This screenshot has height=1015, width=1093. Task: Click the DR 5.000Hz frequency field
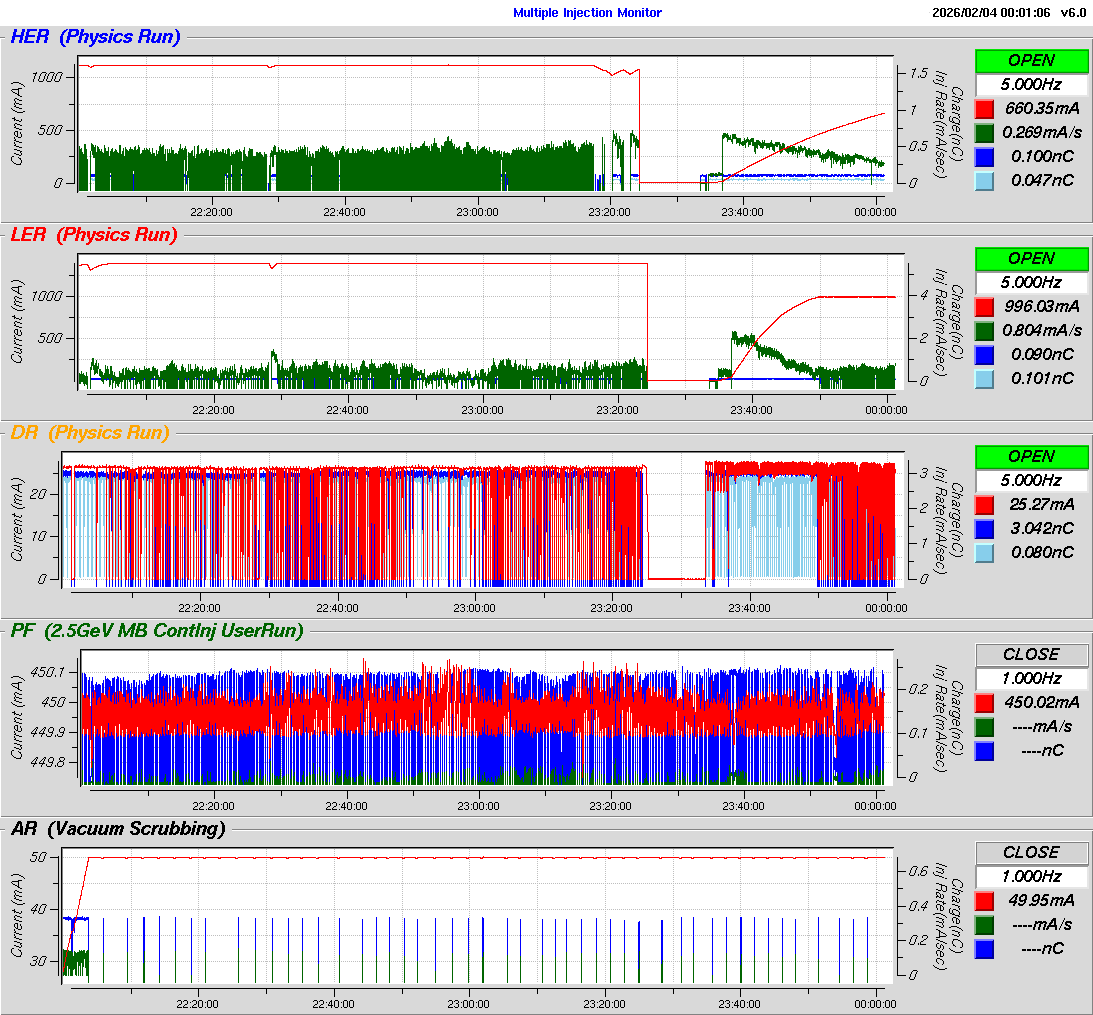pyautogui.click(x=1031, y=480)
